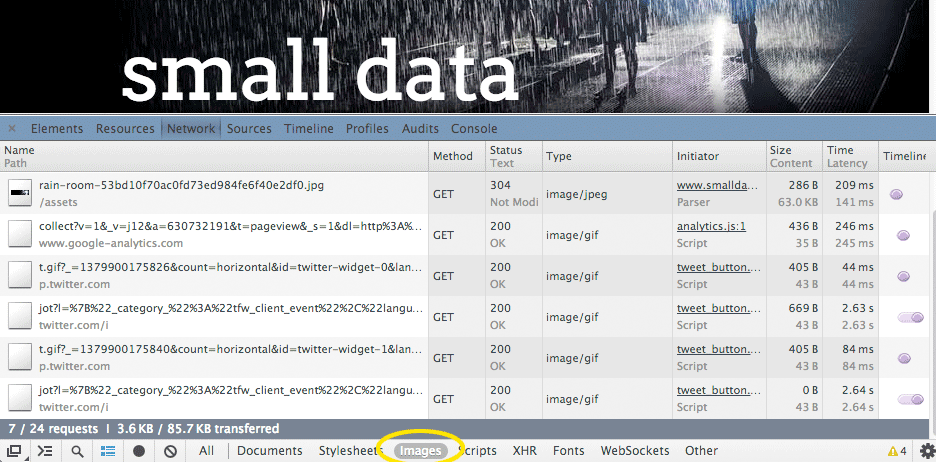Select the rain-room jpg thumbnail
This screenshot has width=936, height=462.
coord(20,193)
